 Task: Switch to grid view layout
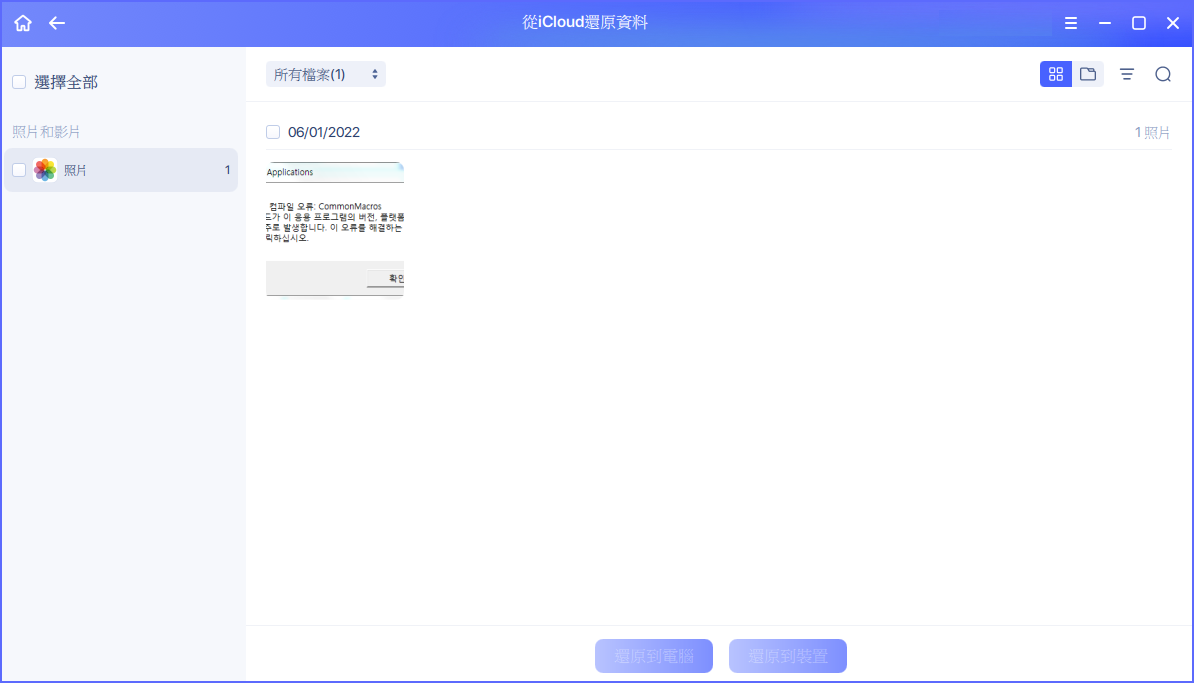[1056, 73]
